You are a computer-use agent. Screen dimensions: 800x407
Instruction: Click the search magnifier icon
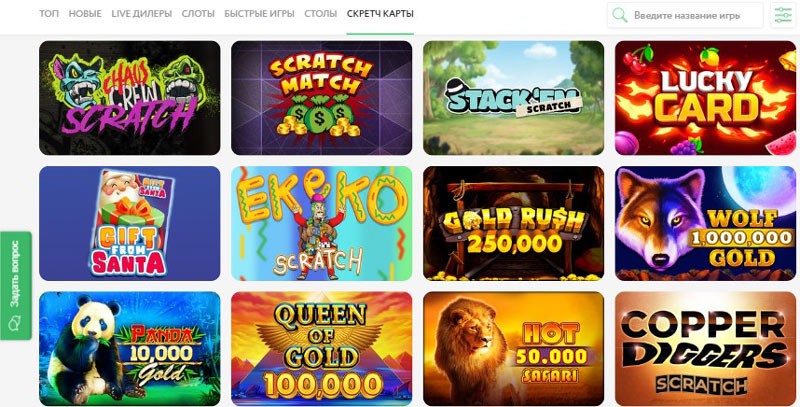pyautogui.click(x=620, y=15)
